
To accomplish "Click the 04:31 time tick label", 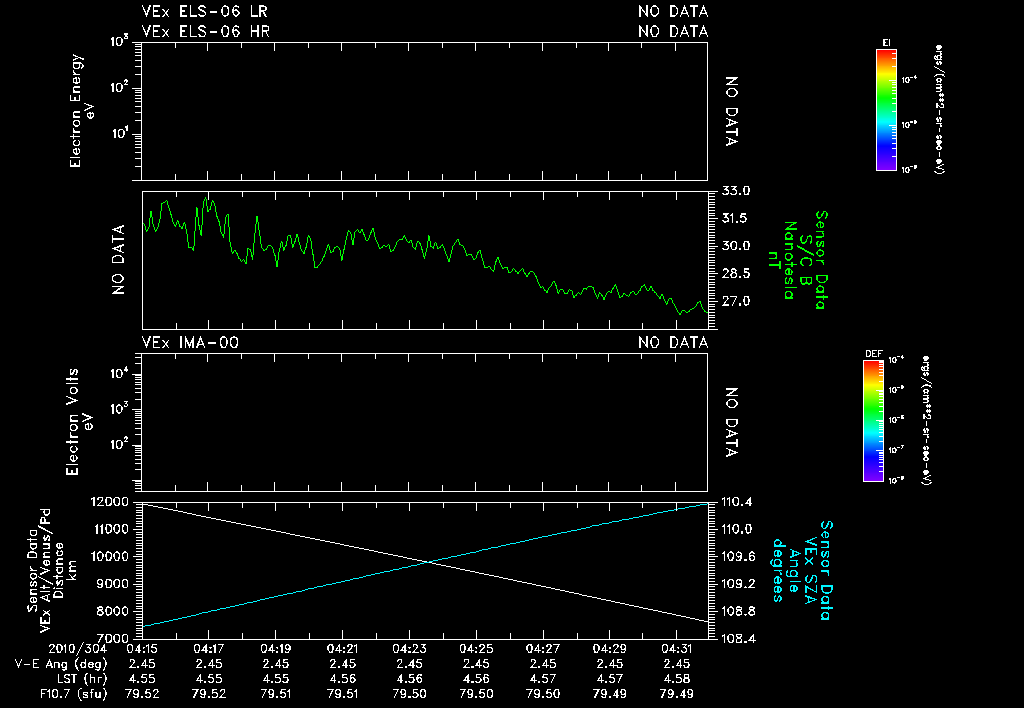I will click(677, 649).
